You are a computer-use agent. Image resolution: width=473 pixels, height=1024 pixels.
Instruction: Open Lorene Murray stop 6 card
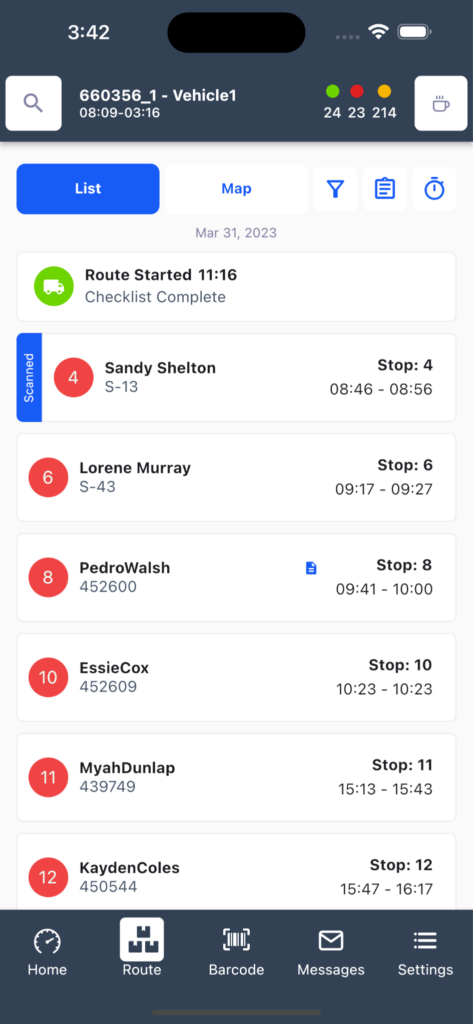236,477
